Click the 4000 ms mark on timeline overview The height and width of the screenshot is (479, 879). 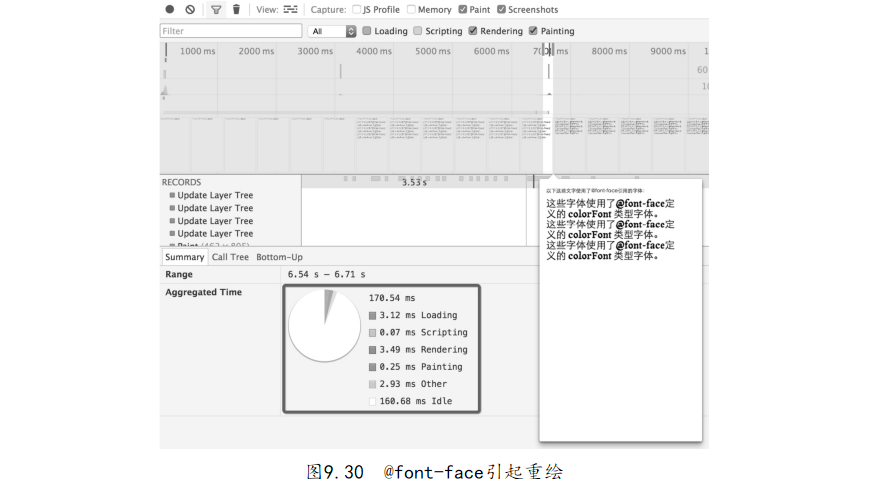point(374,51)
